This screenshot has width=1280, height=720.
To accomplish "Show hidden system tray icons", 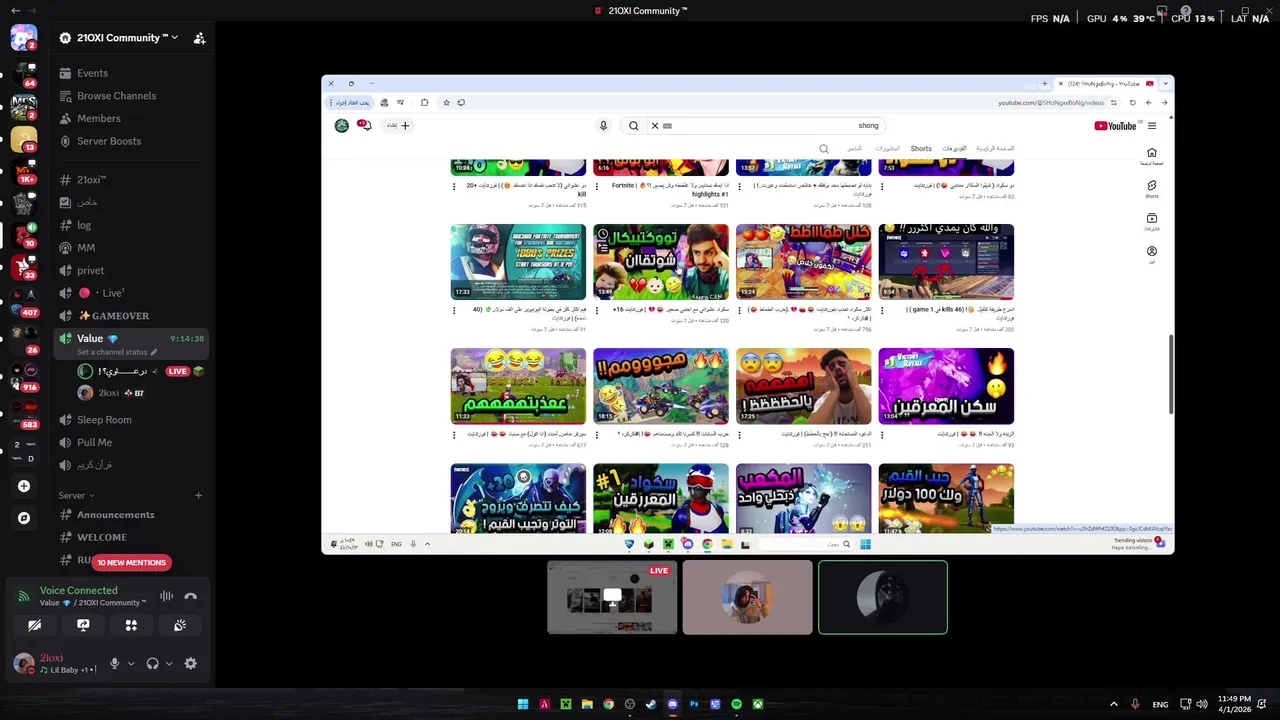I will [x=1113, y=704].
